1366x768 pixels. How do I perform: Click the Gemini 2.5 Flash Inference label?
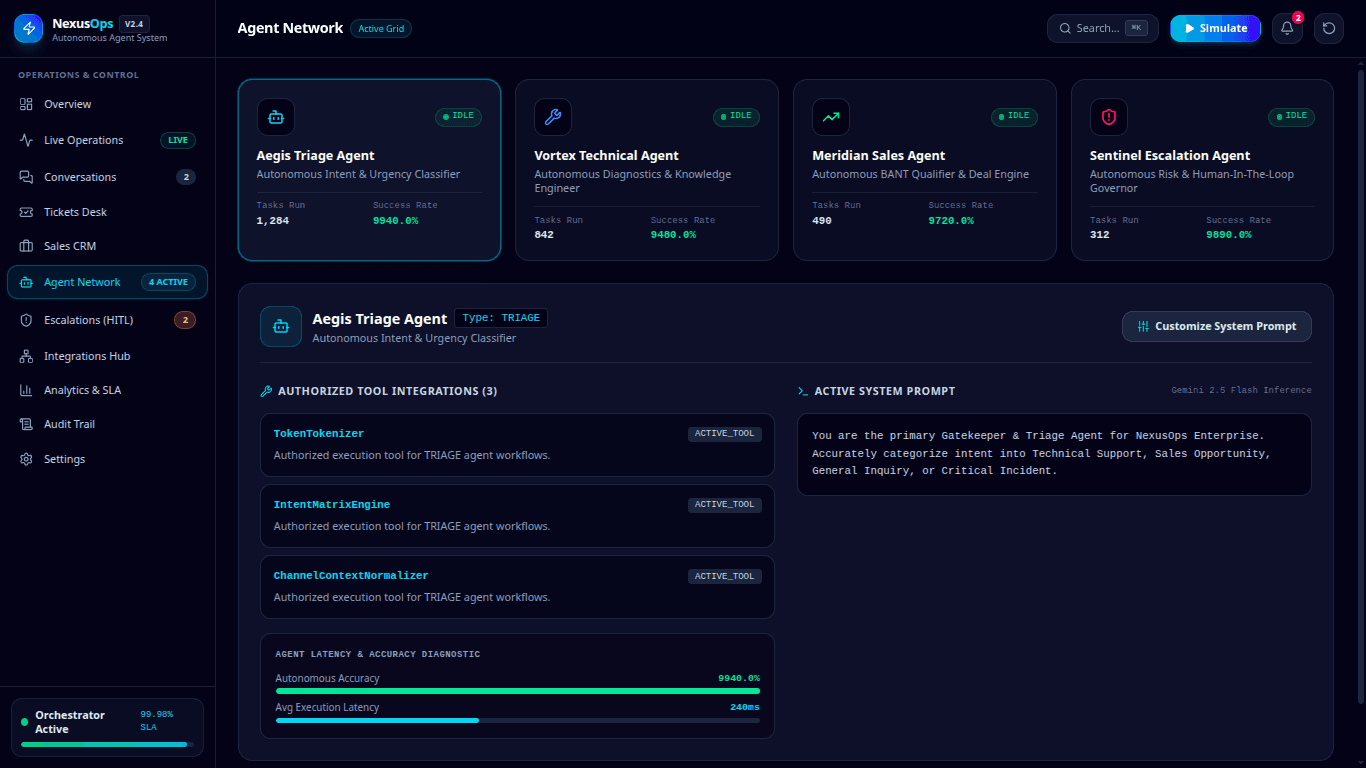1241,390
